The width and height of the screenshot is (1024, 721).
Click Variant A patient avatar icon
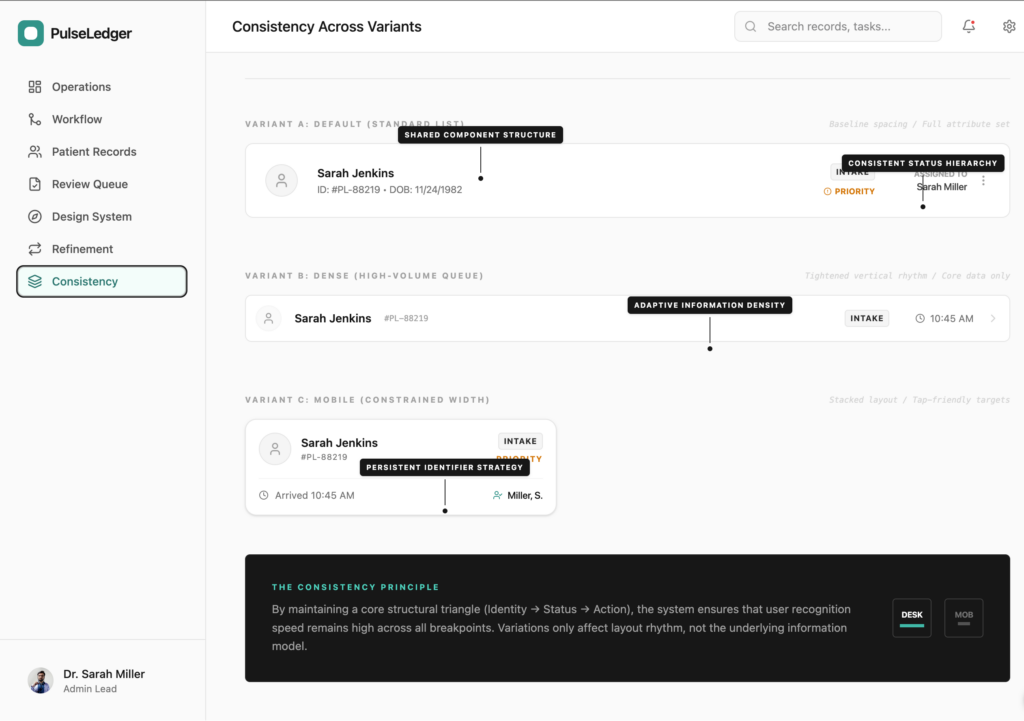[x=281, y=180]
